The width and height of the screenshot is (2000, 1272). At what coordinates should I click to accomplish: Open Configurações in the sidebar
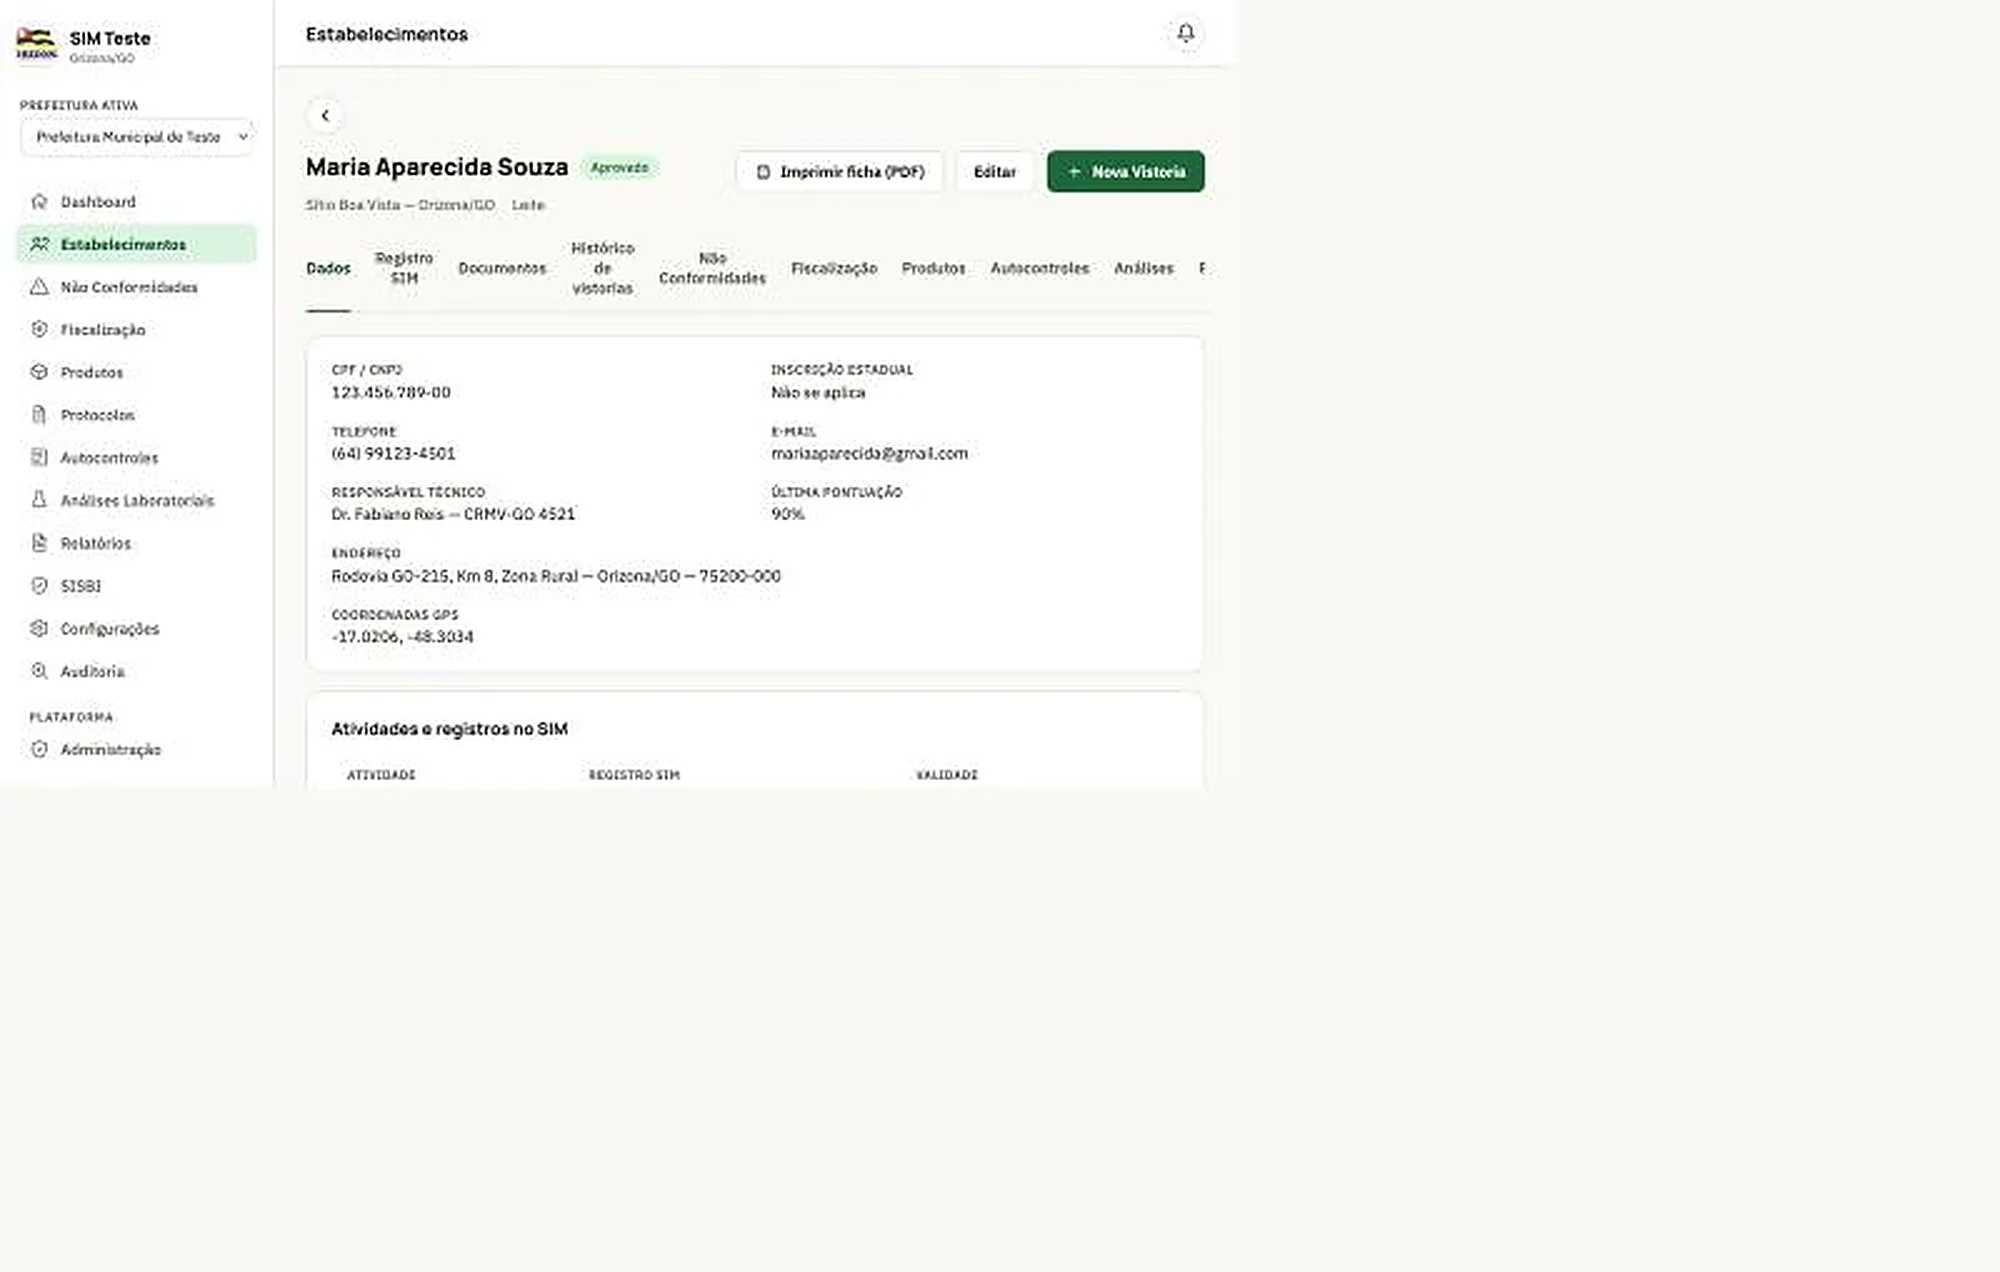point(137,628)
